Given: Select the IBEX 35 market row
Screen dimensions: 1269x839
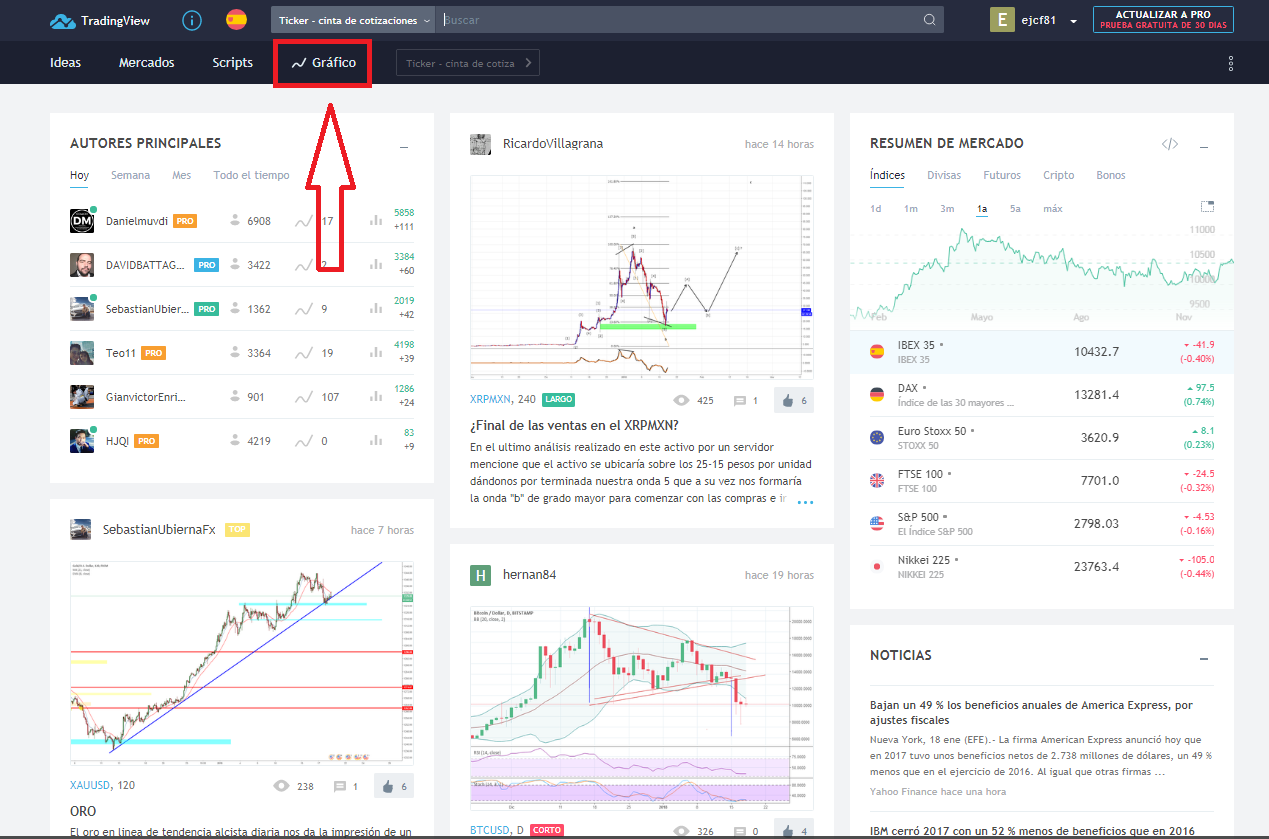Looking at the screenshot, I should tap(1041, 351).
